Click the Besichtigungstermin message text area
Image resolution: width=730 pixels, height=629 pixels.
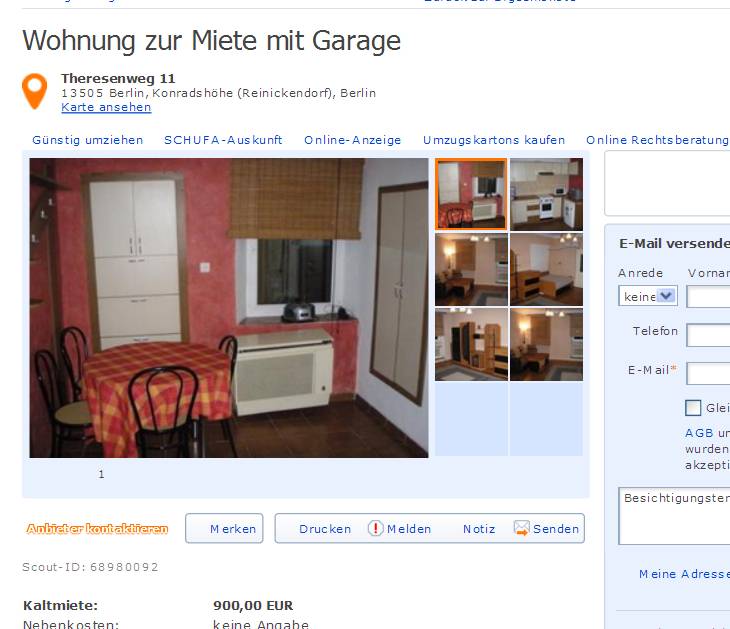(x=674, y=516)
